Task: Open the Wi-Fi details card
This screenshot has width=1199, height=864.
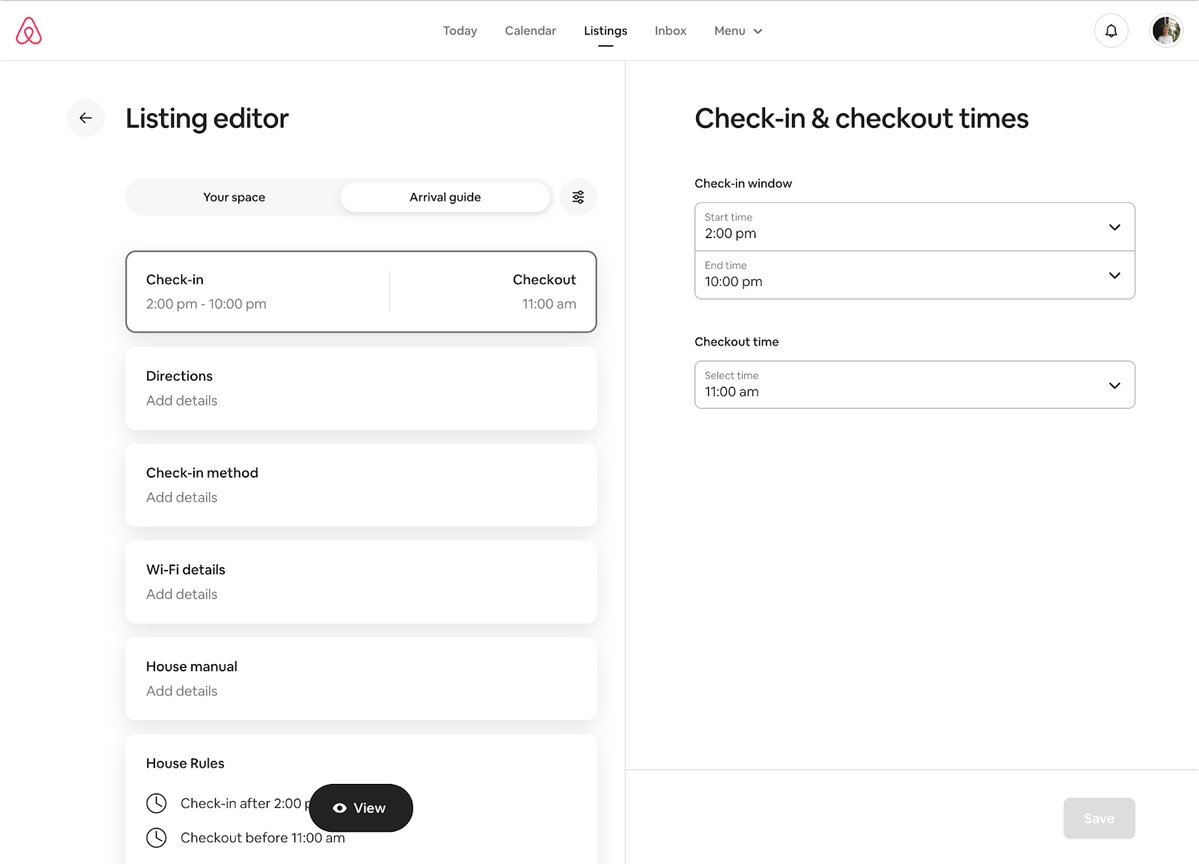Action: tap(361, 581)
